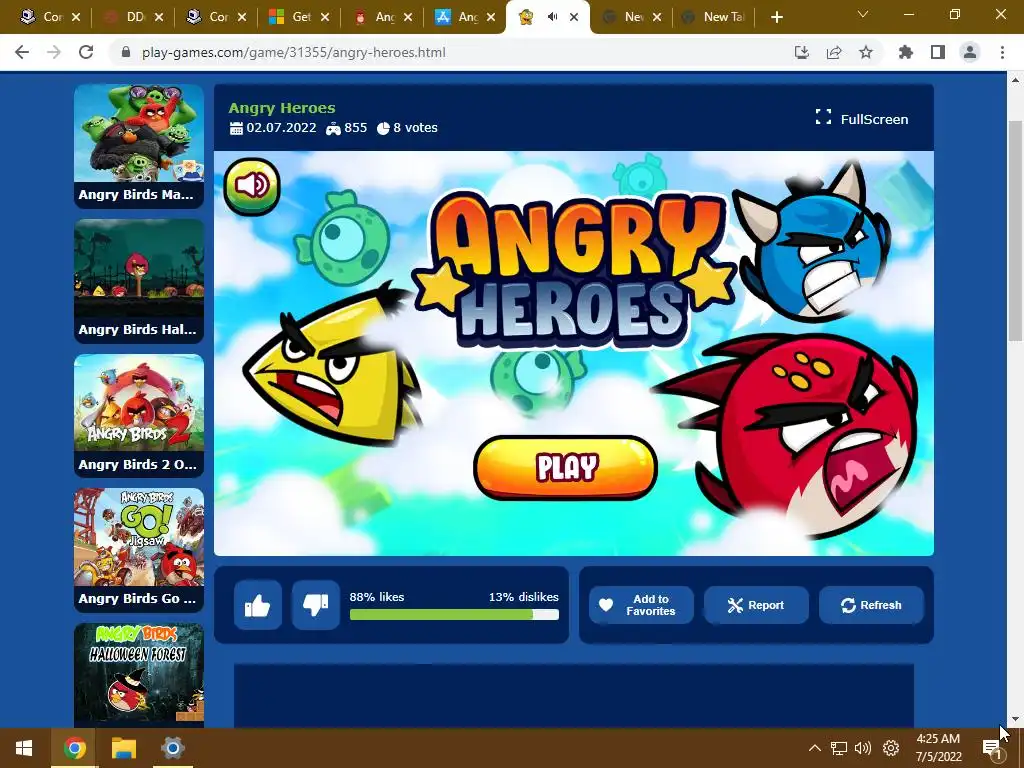Open the volume control tray icon

pos(863,748)
